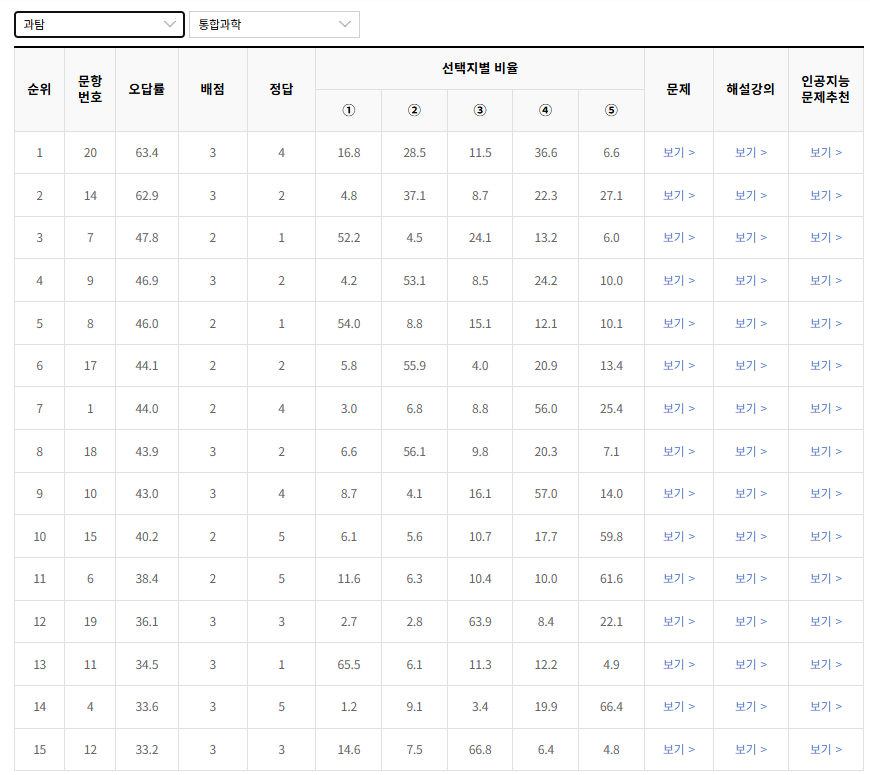Open 문제 보기 for question 4

678,706
